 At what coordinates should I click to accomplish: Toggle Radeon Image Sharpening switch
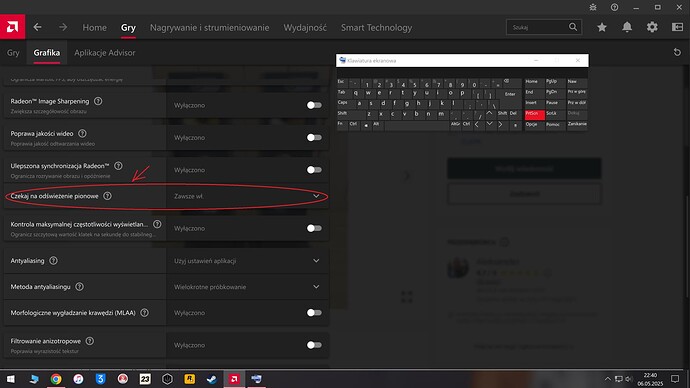coord(314,105)
